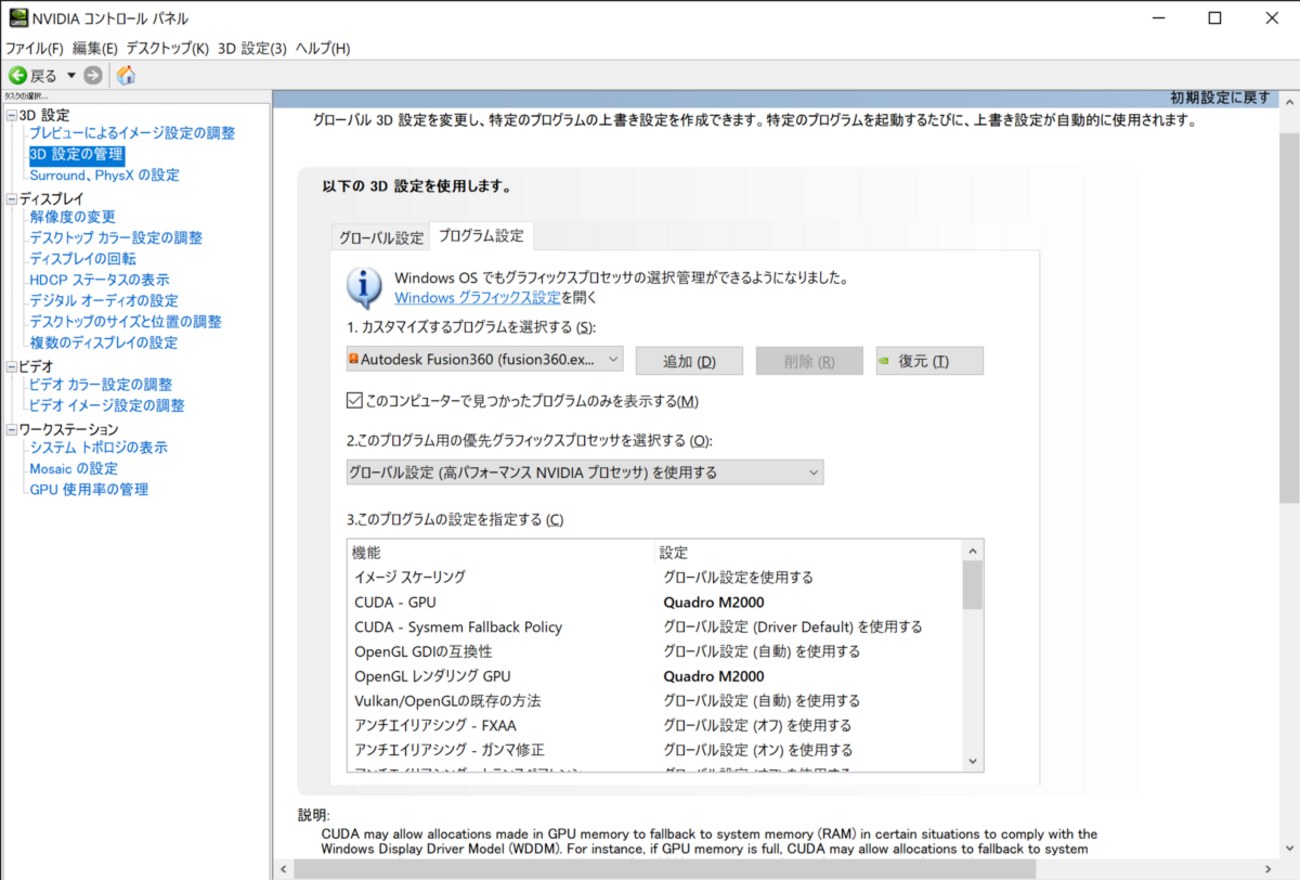Open デジタル オーディオの設定 page

point(104,301)
